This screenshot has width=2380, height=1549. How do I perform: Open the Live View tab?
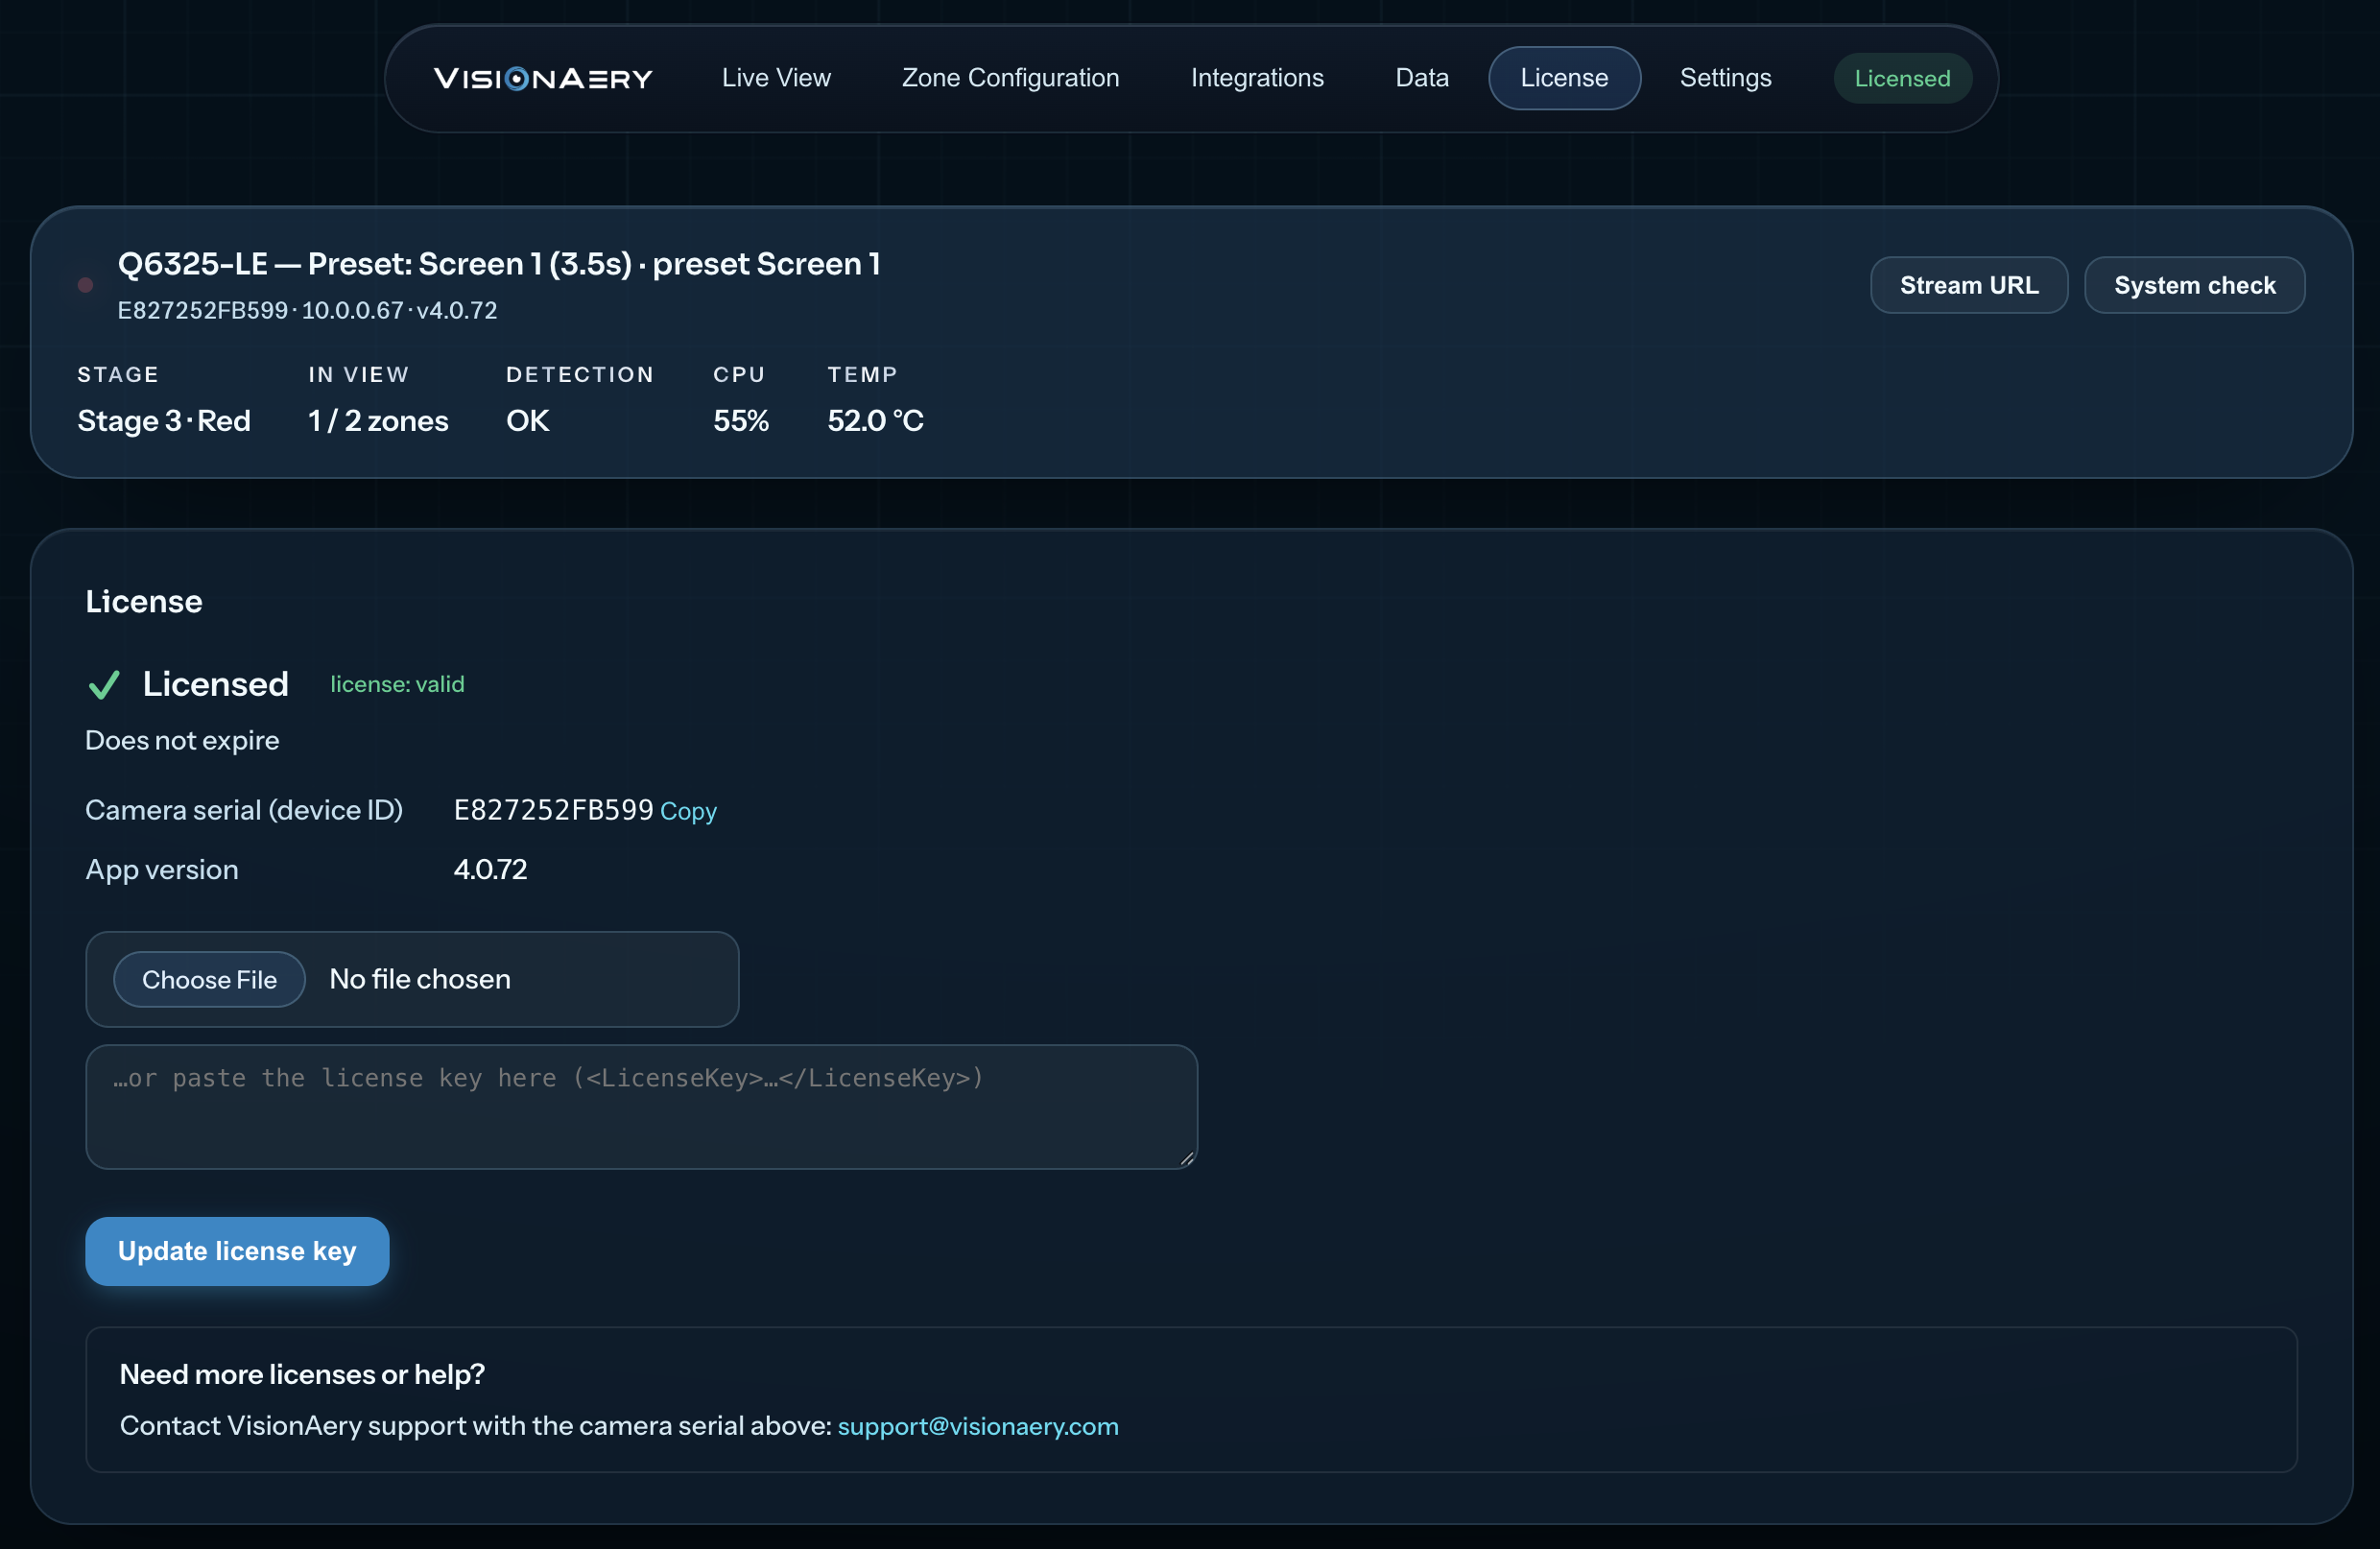(776, 78)
